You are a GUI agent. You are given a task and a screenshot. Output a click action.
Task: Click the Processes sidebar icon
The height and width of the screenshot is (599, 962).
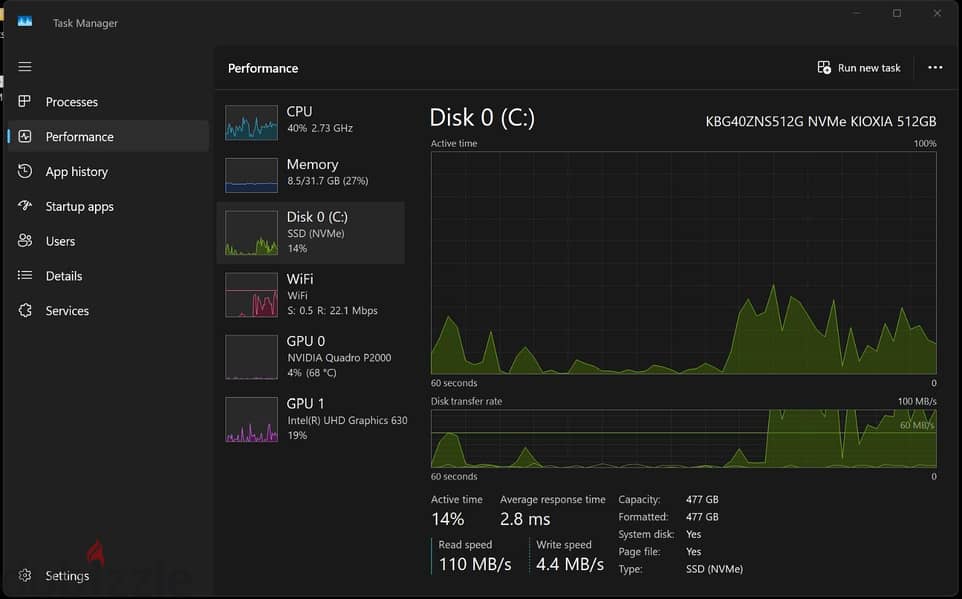25,101
